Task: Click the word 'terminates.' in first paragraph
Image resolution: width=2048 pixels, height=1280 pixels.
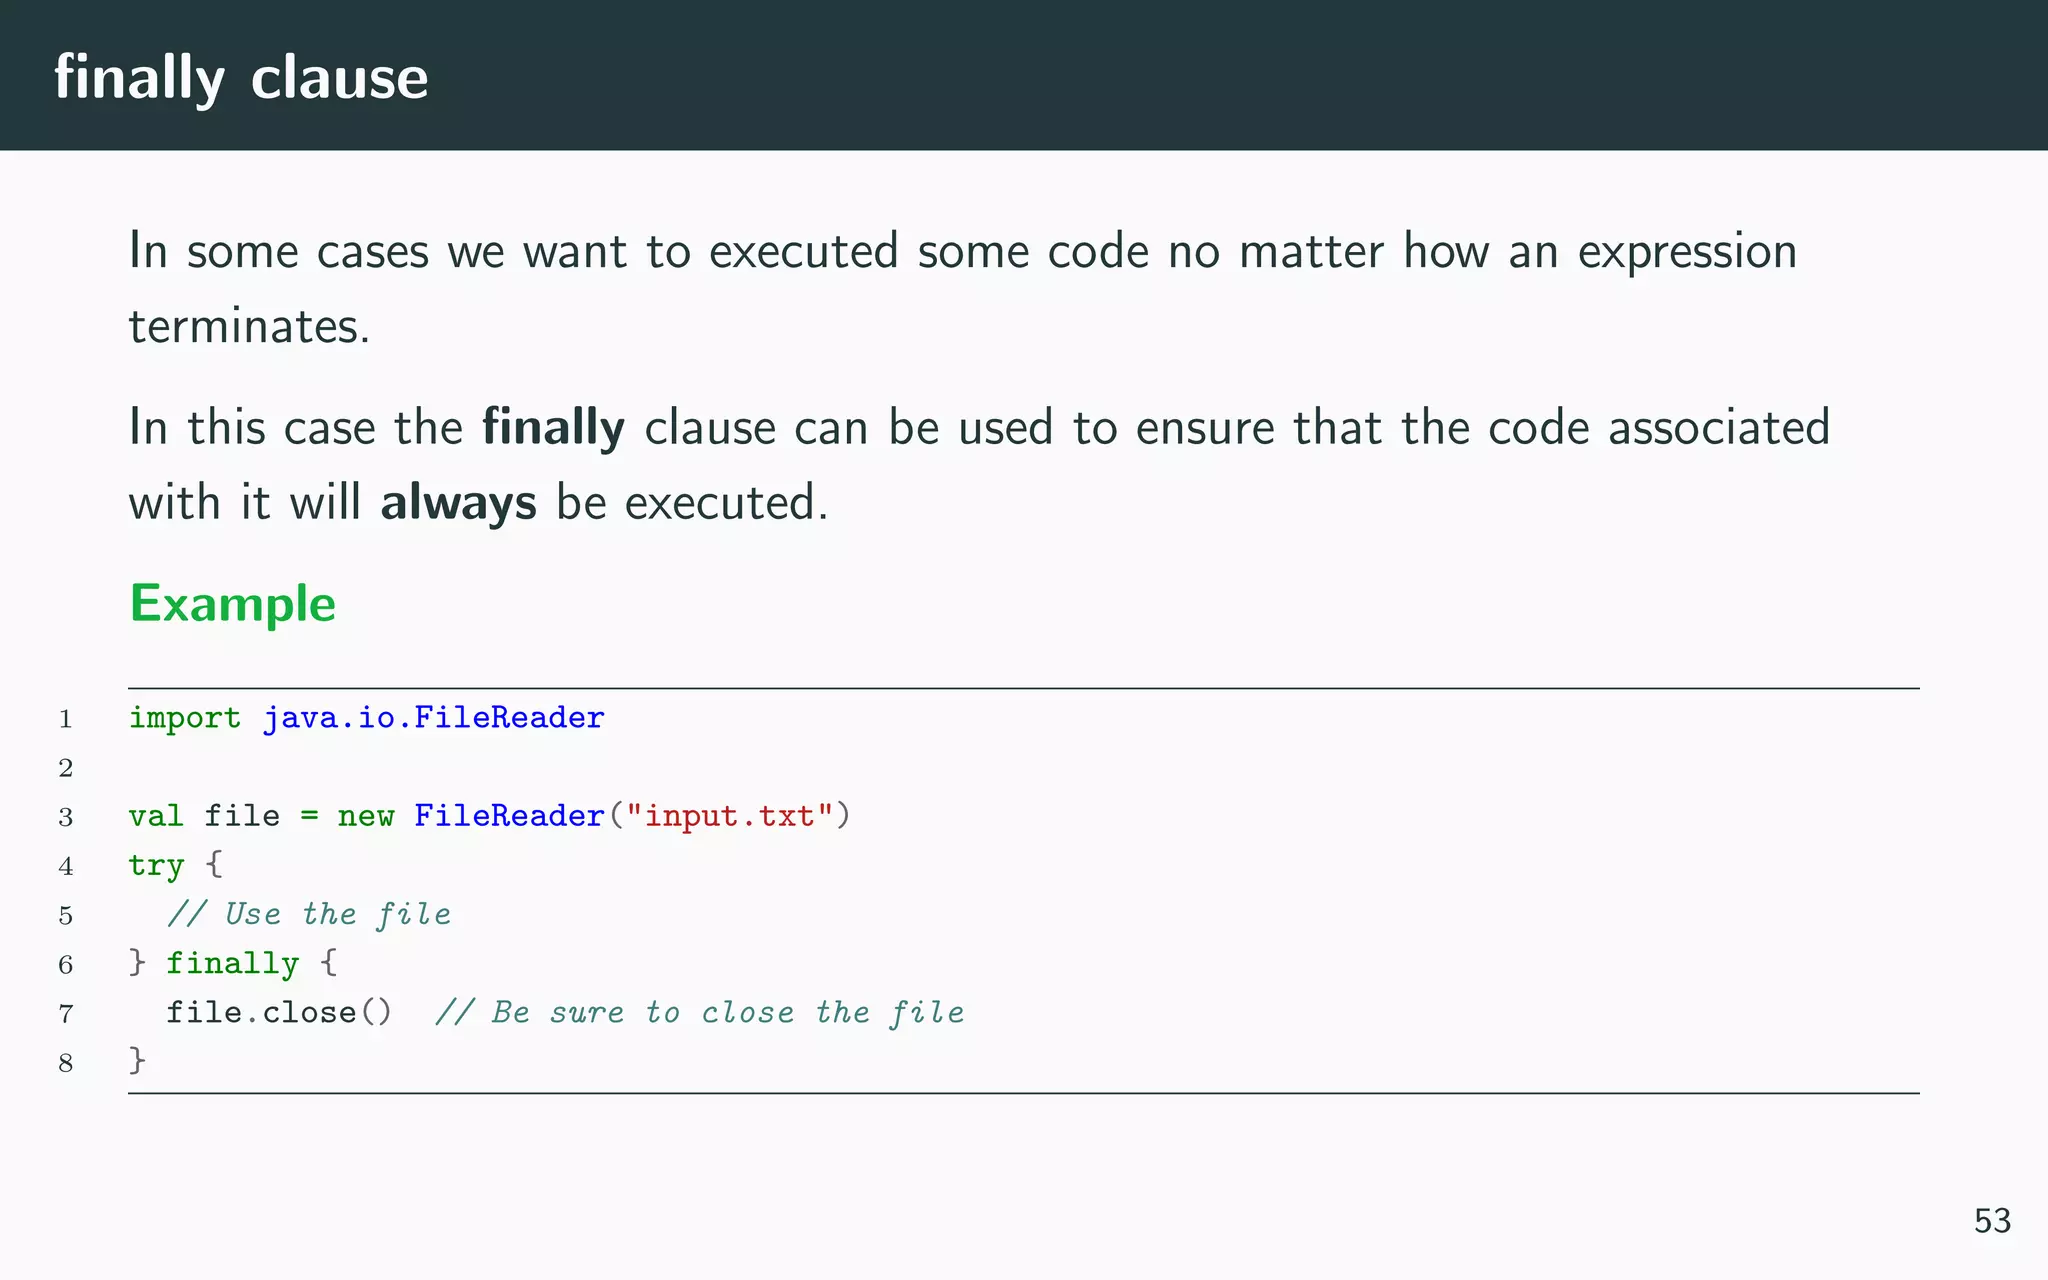Action: tap(249, 327)
